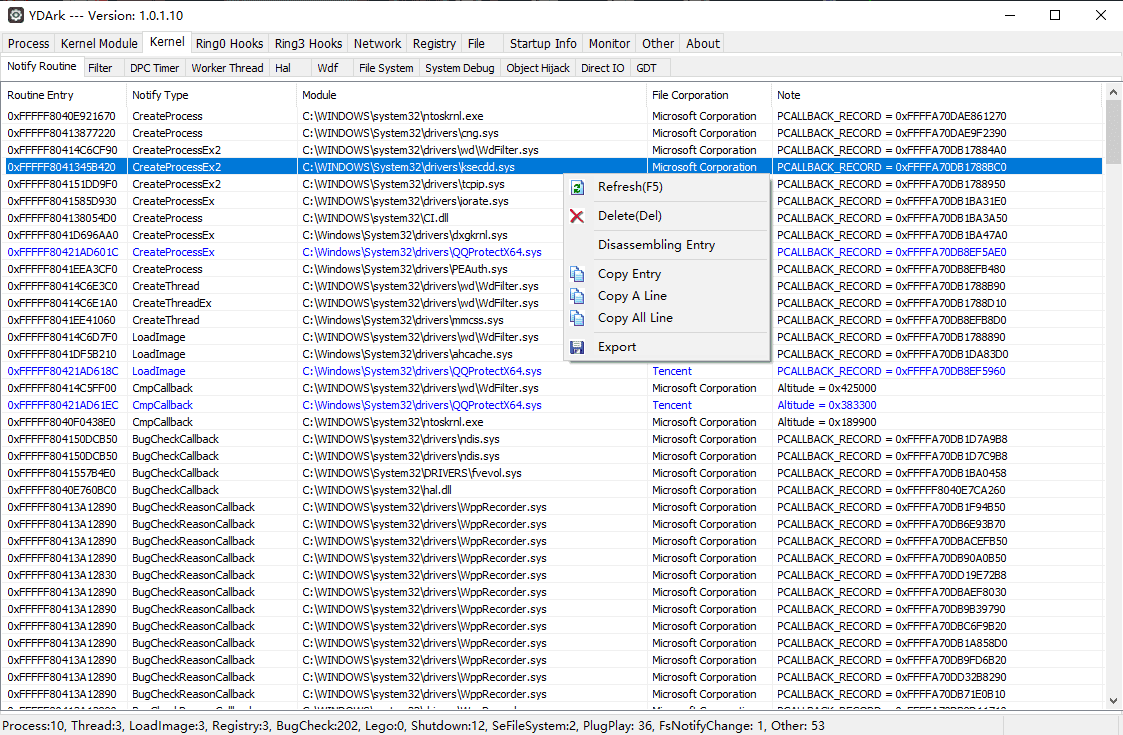Select Copy A Line menu item

tap(667, 296)
